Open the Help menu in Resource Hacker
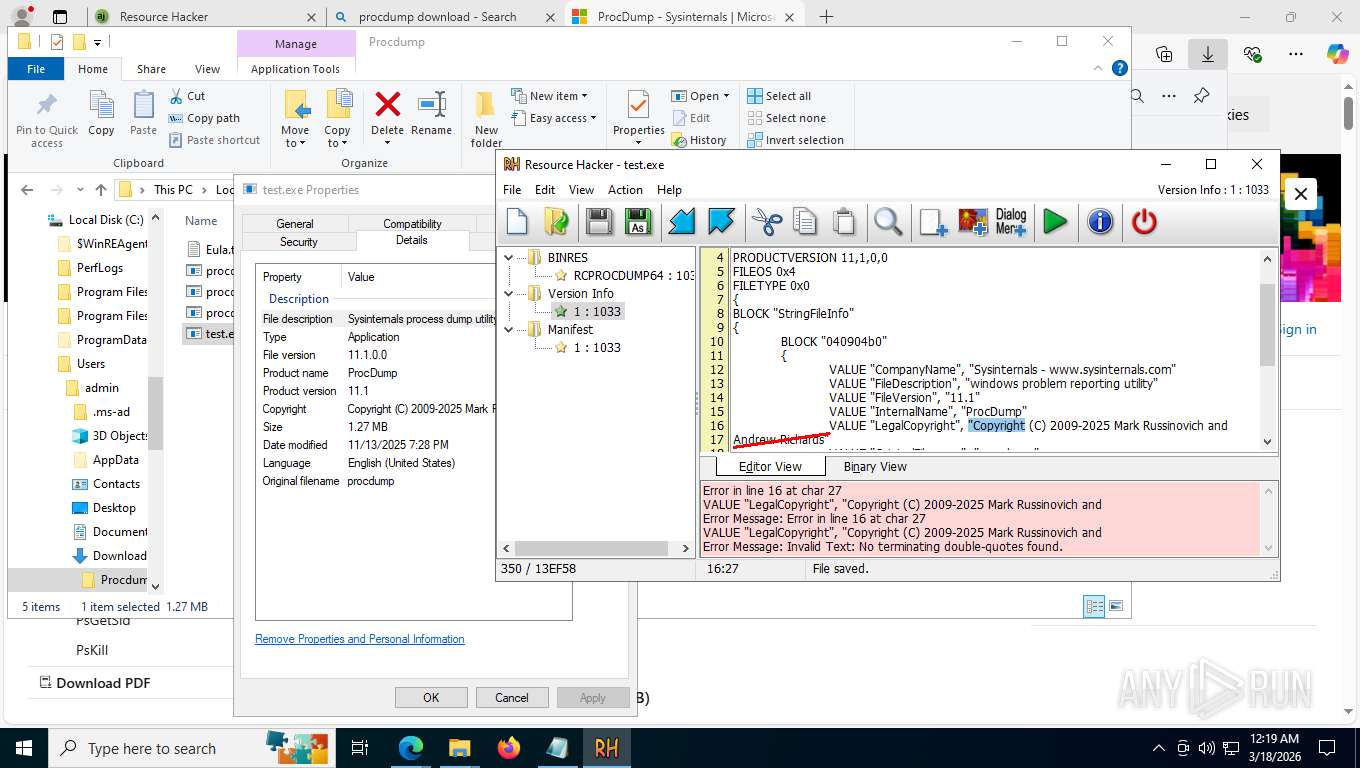This screenshot has height=768, width=1360. coord(669,190)
